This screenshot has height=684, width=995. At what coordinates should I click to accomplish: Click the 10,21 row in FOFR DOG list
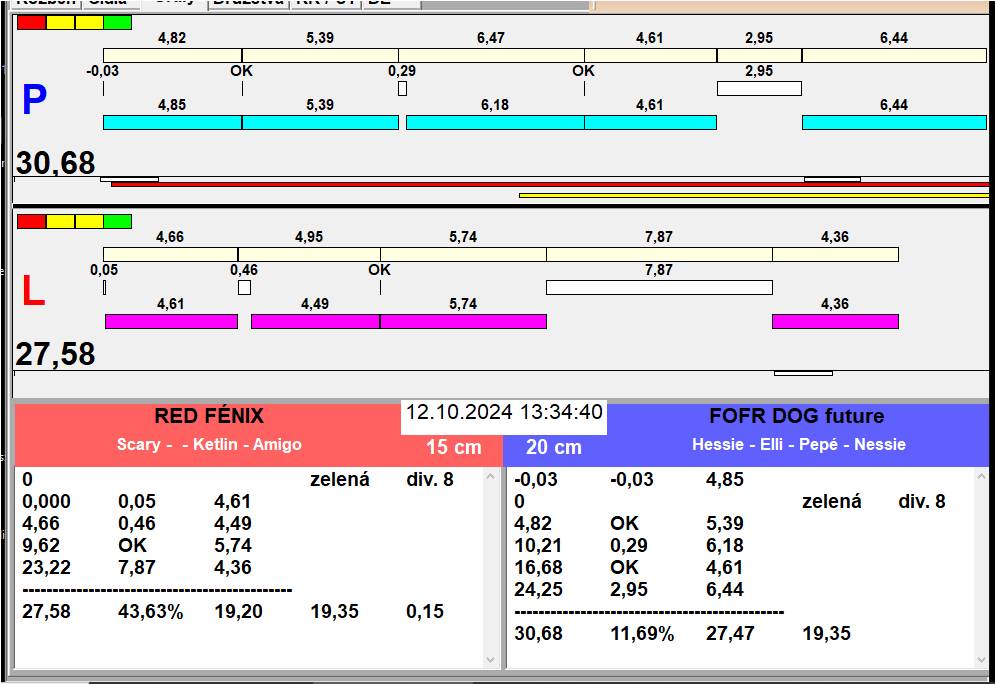click(629, 546)
